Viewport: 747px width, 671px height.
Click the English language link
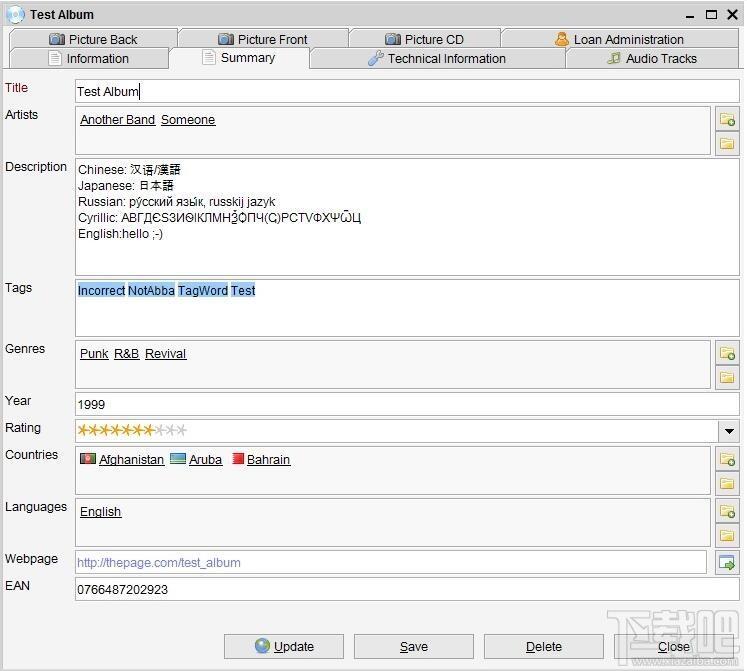click(101, 511)
